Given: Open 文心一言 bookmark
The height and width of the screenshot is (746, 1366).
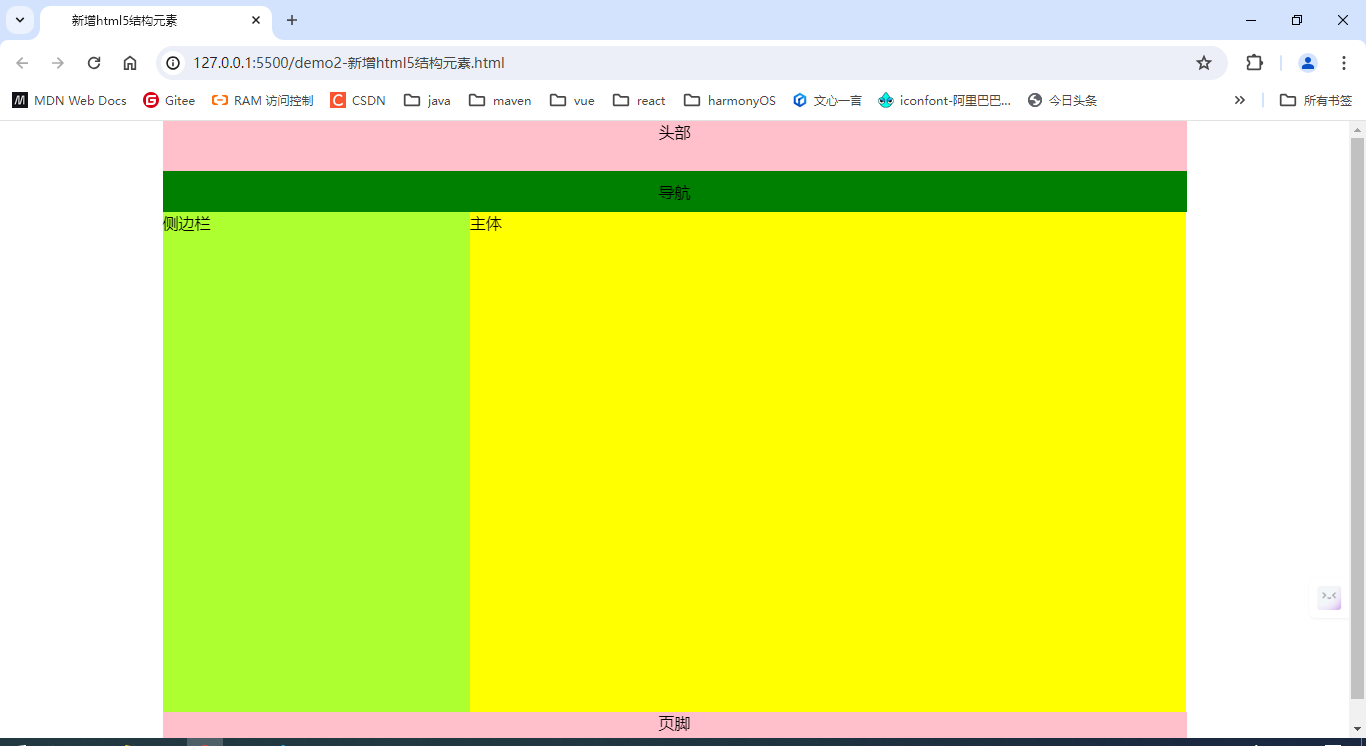Looking at the screenshot, I should pyautogui.click(x=827, y=100).
